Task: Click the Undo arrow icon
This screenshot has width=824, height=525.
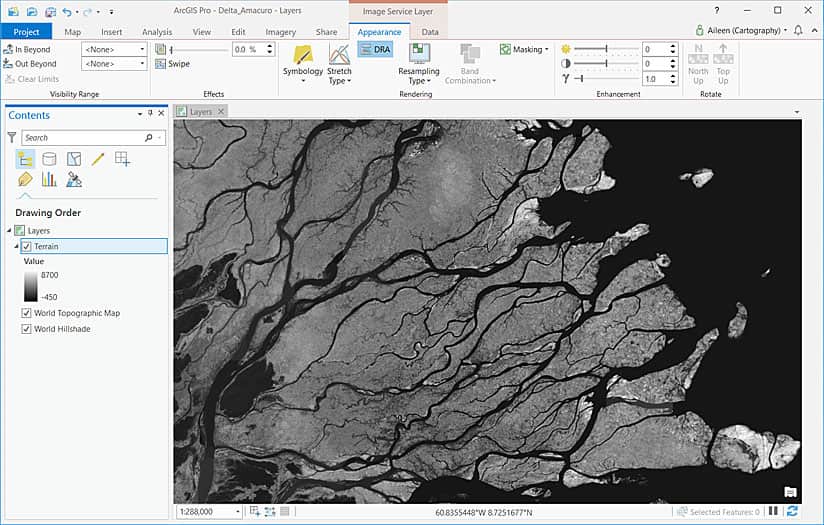Action: (x=67, y=11)
